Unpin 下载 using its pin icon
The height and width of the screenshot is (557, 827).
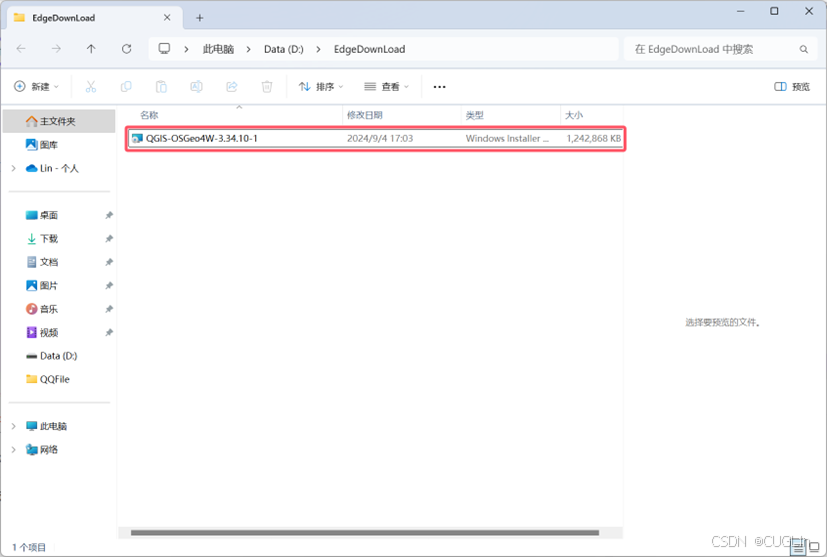109,238
